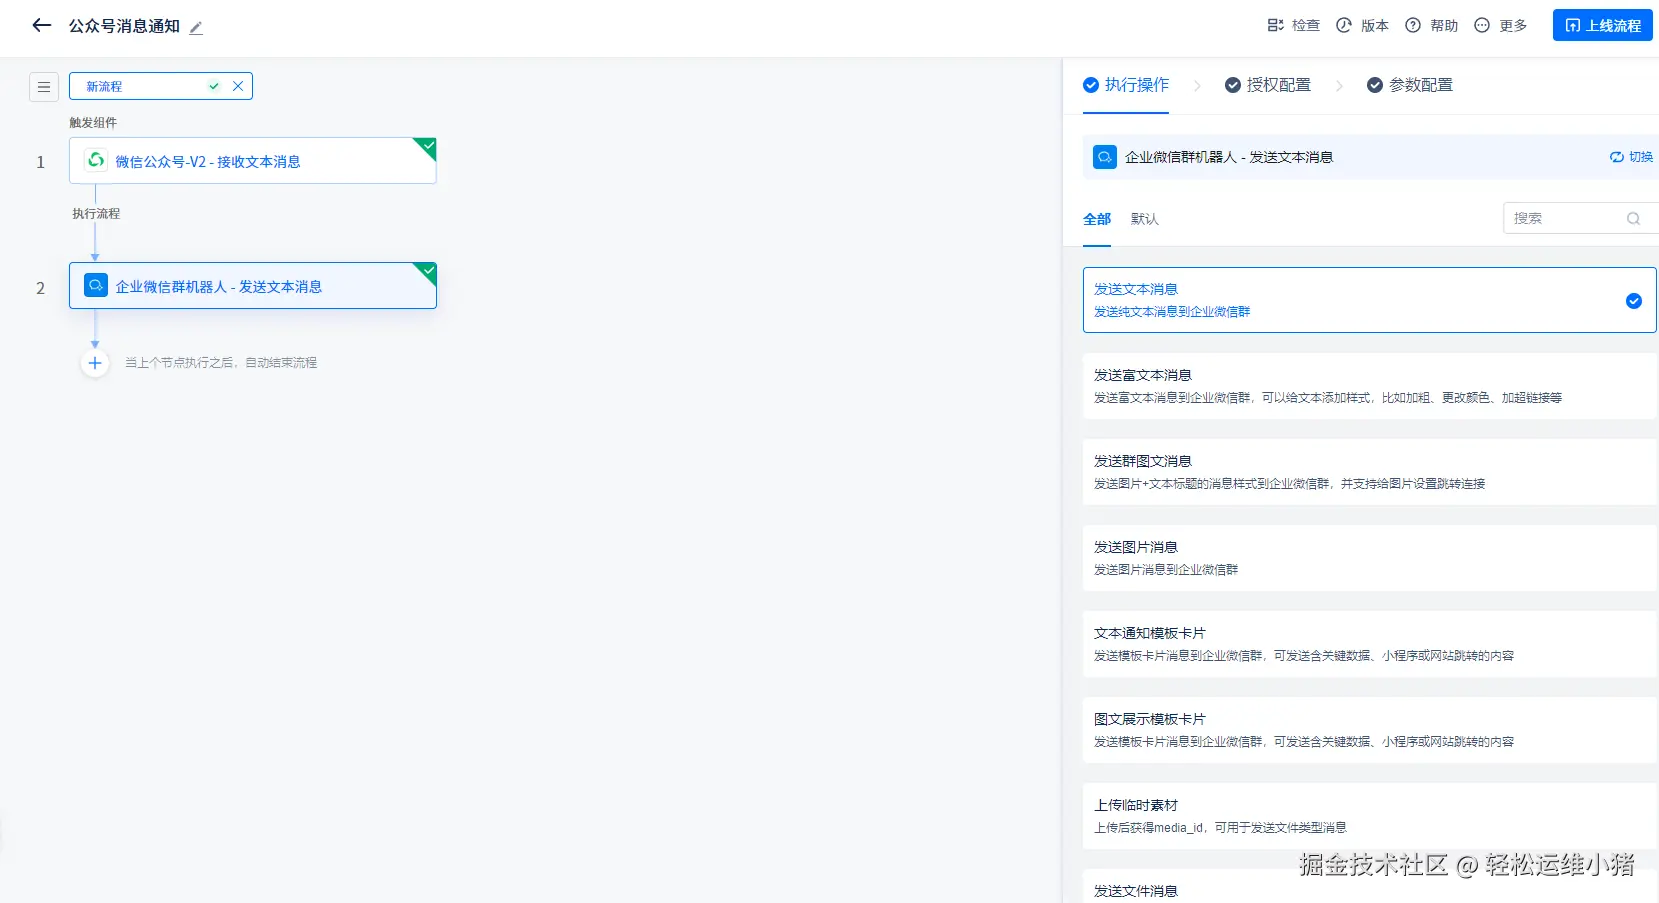Confirm the 新流程 name with the checkmark
Viewport: 1659px width, 903px height.
214,87
